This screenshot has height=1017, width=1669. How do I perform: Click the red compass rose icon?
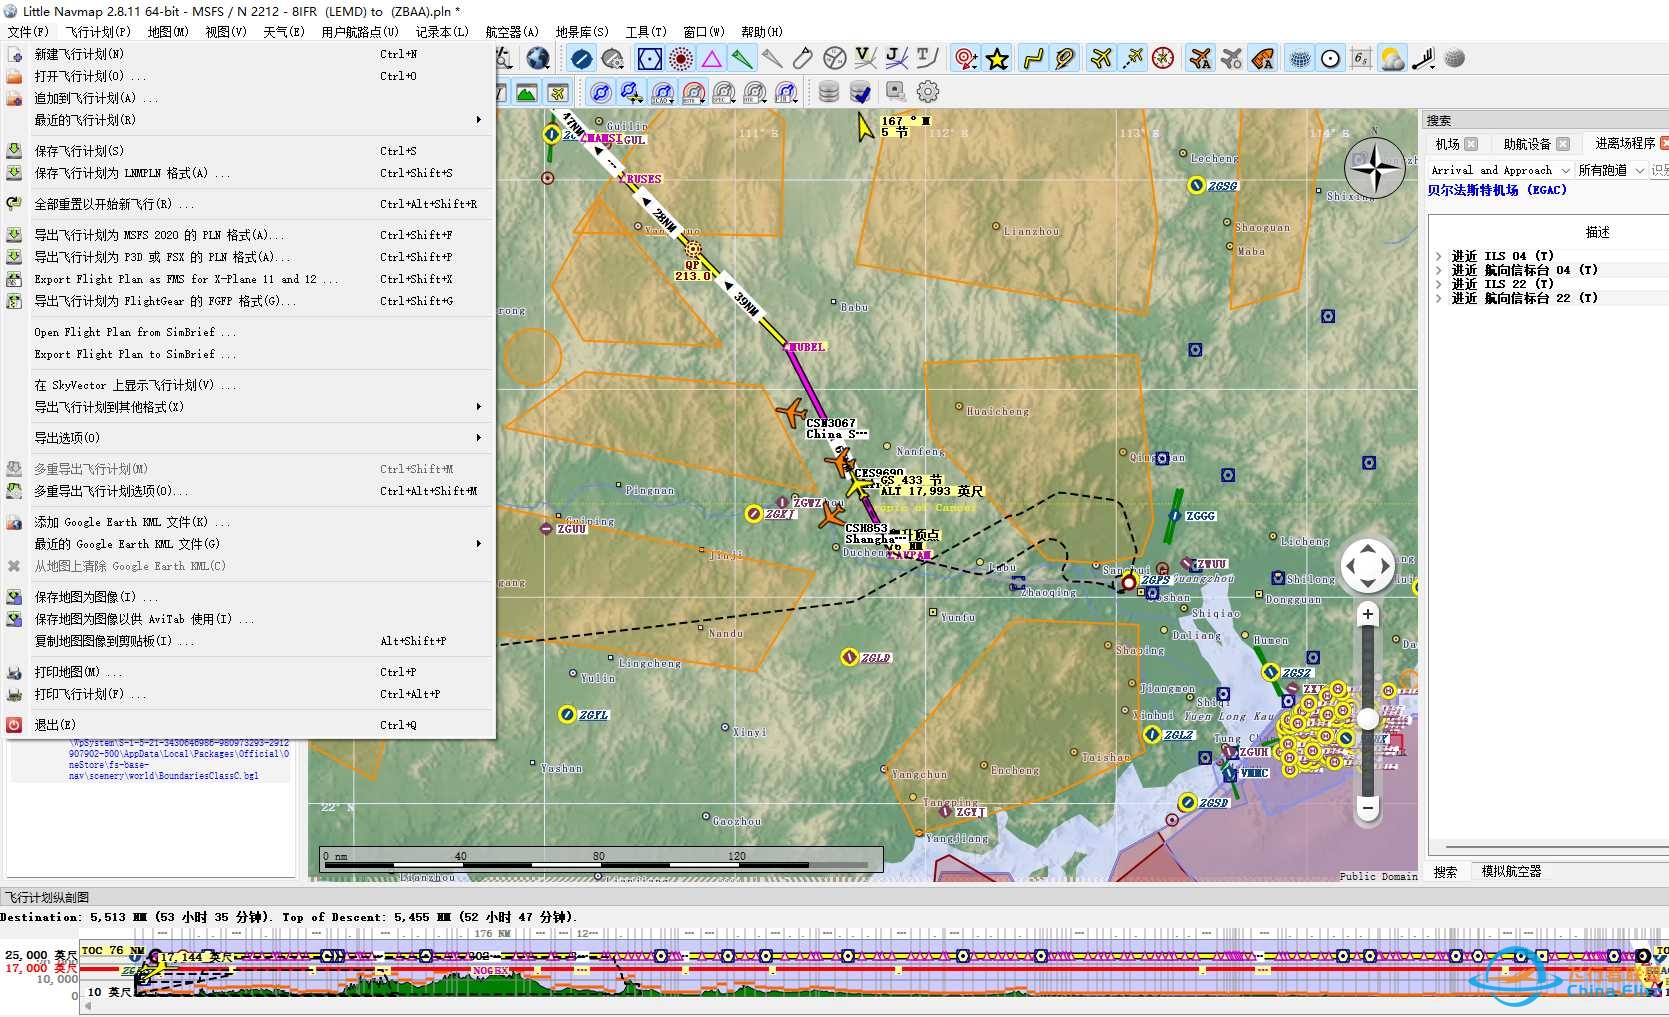(1163, 58)
